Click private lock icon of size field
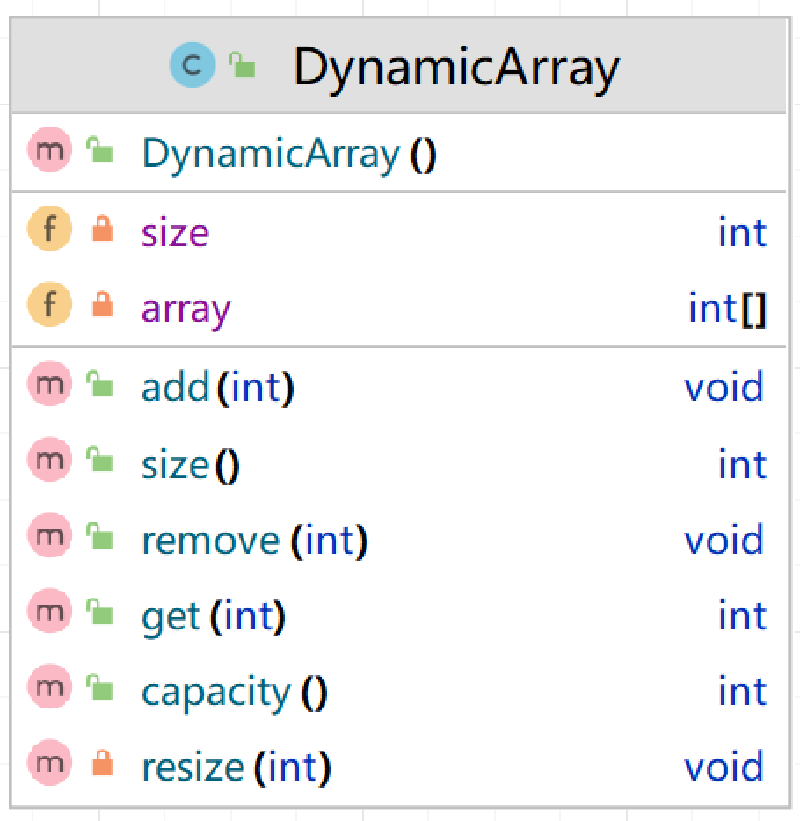Viewport: 800px width, 821px height. pyautogui.click(x=102, y=228)
